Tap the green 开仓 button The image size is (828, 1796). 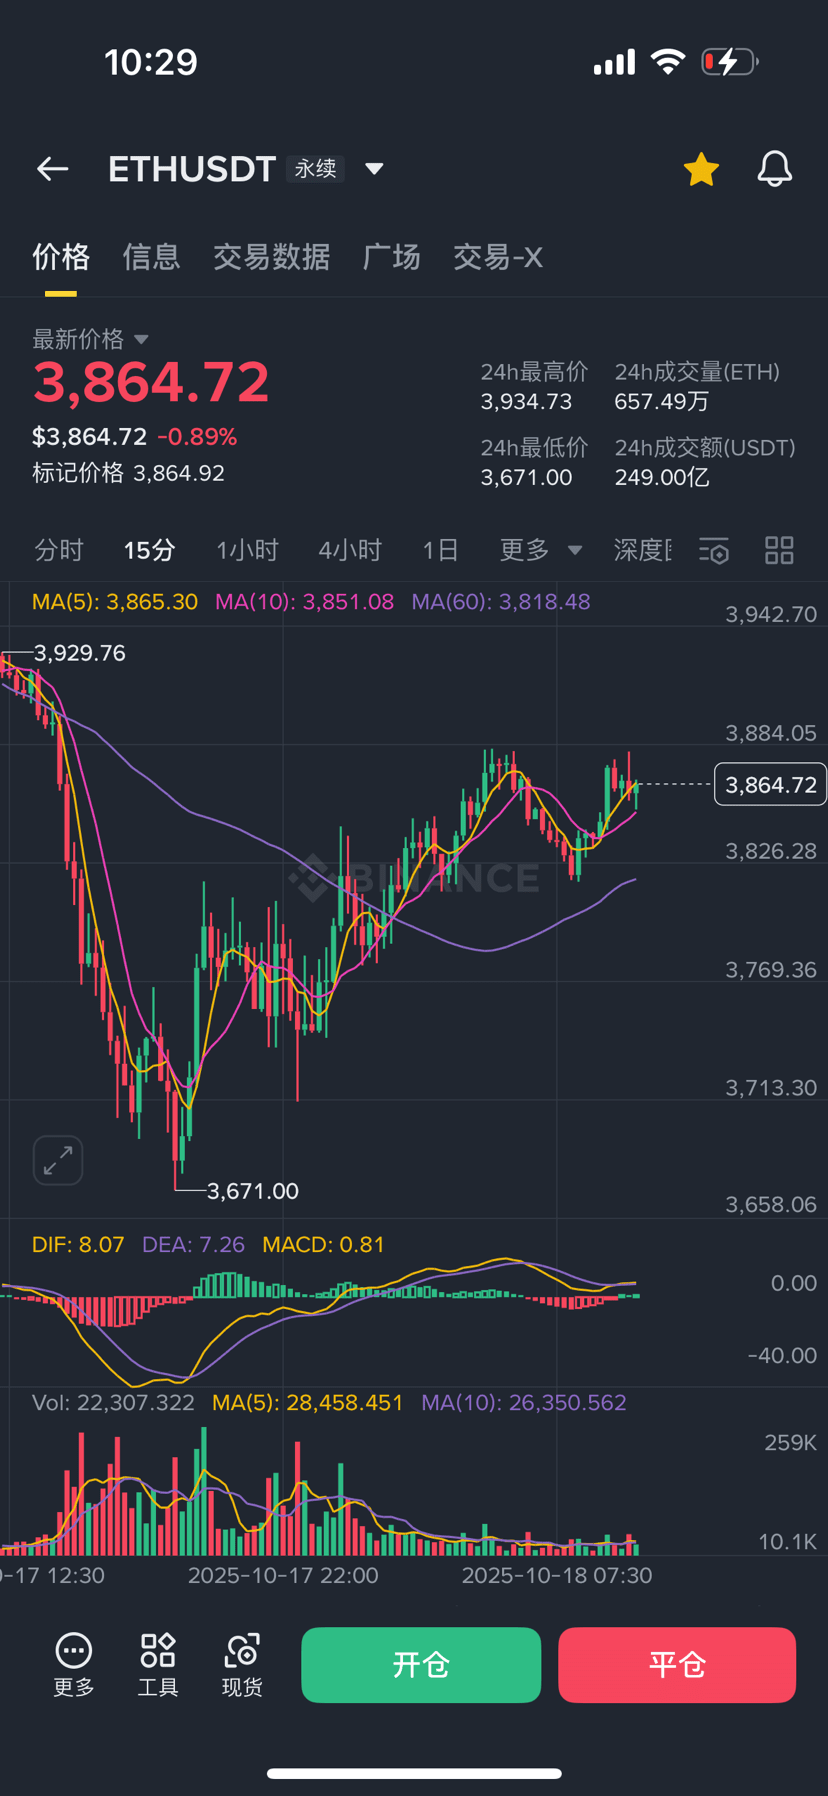421,1665
